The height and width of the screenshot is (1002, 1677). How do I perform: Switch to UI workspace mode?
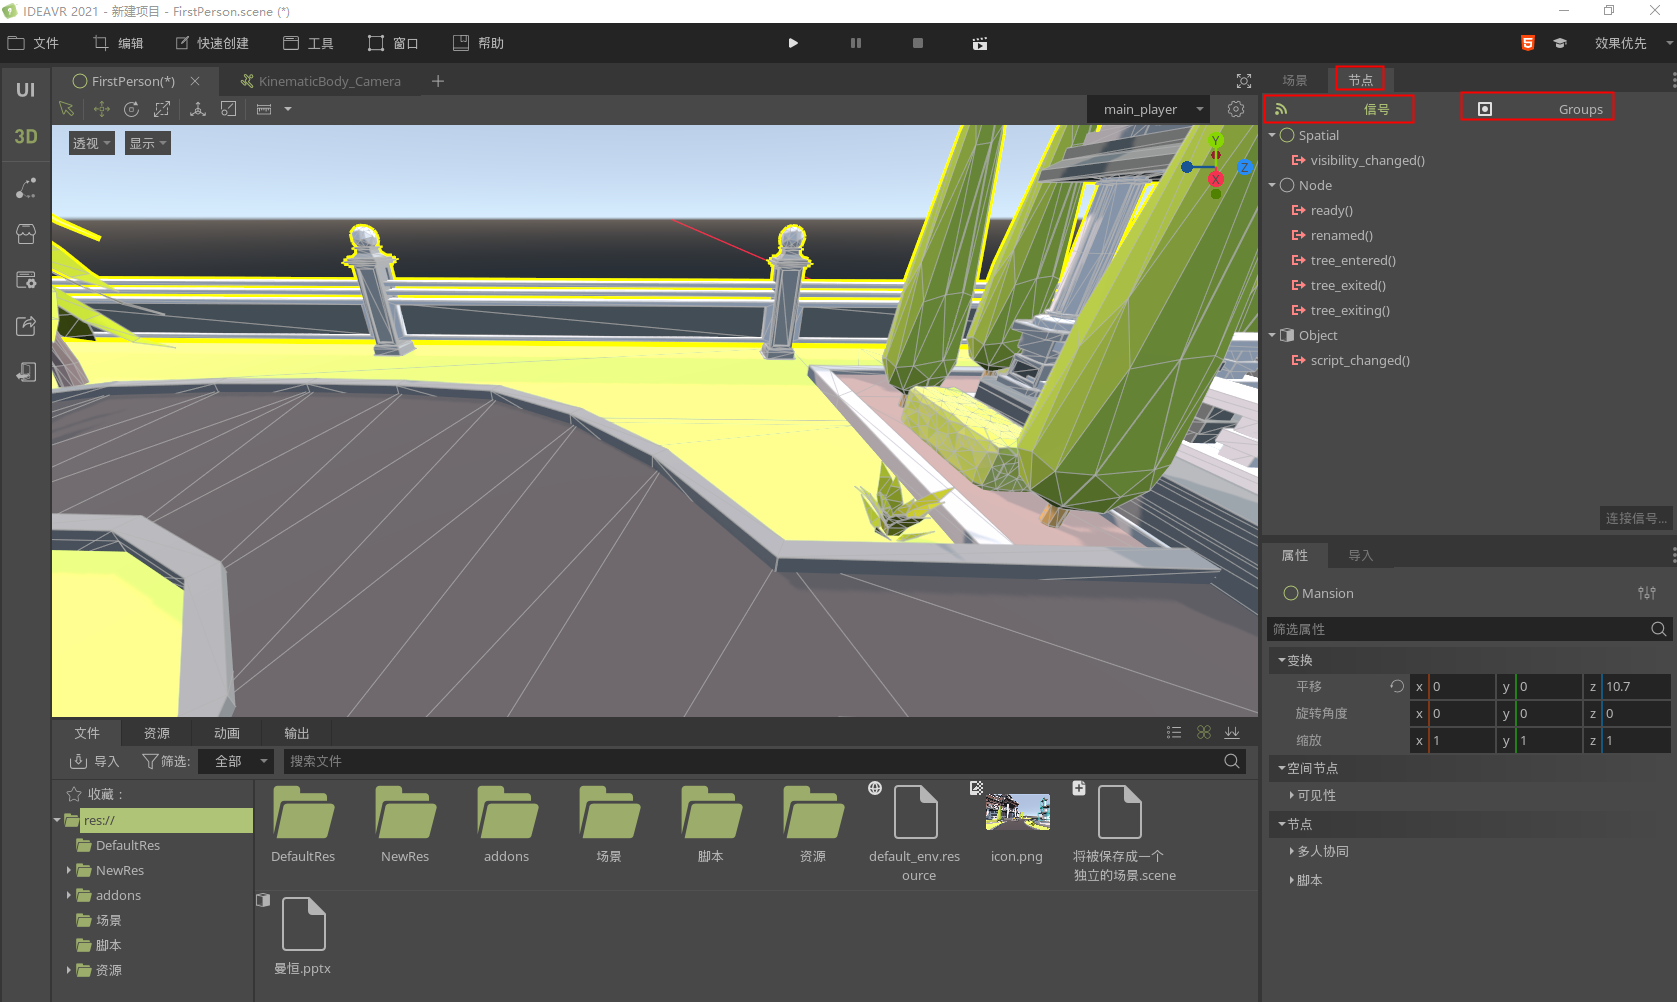pos(26,90)
